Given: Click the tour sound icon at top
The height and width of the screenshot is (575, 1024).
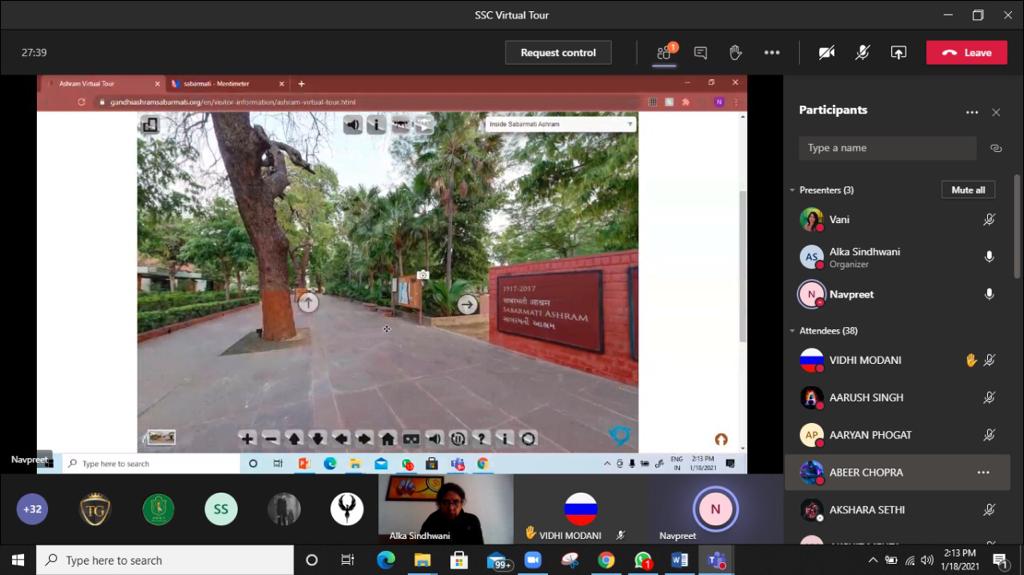Looking at the screenshot, I should click(x=353, y=124).
